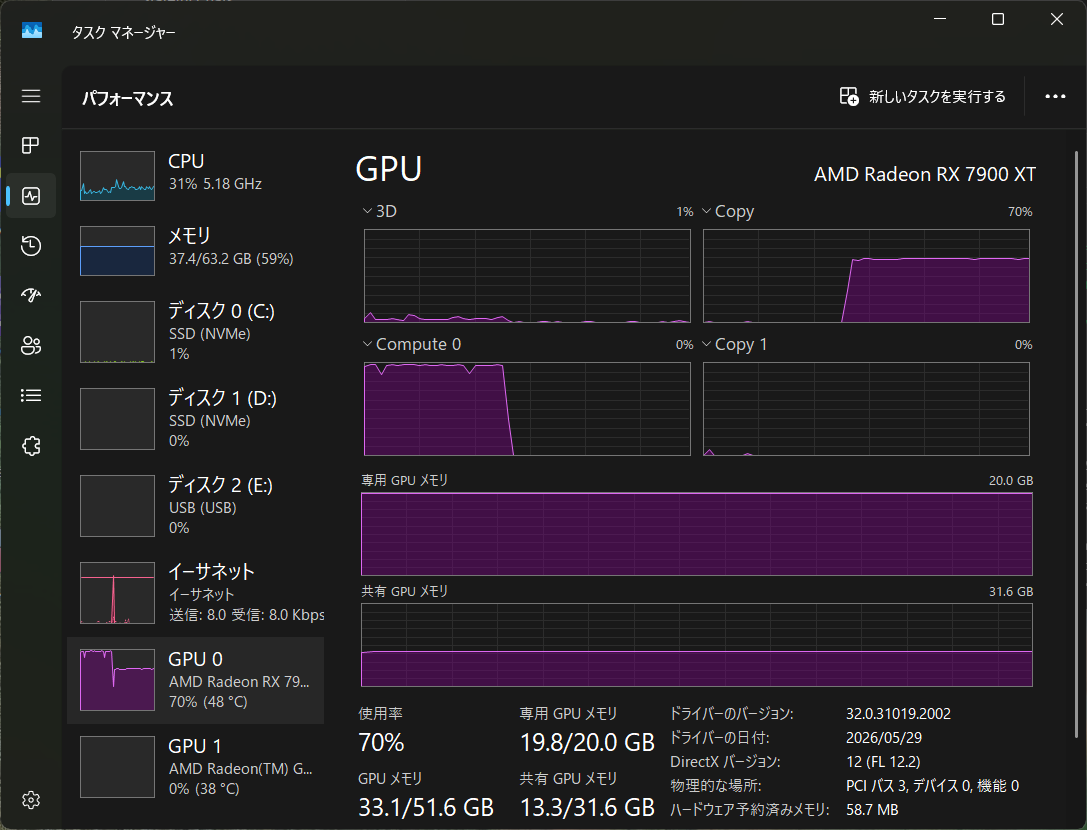Open the Services puzzle icon

(x=31, y=446)
